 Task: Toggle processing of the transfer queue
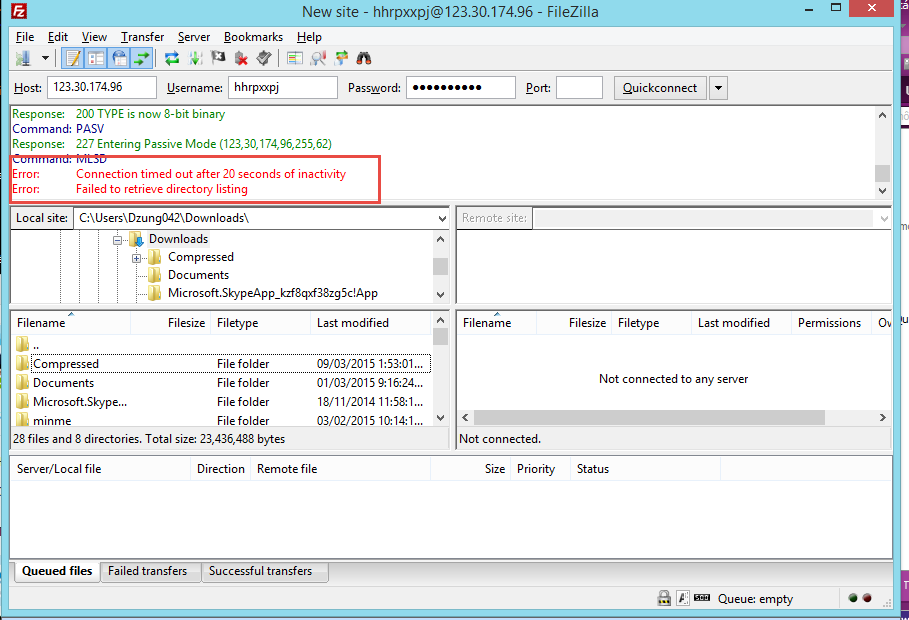tap(195, 58)
